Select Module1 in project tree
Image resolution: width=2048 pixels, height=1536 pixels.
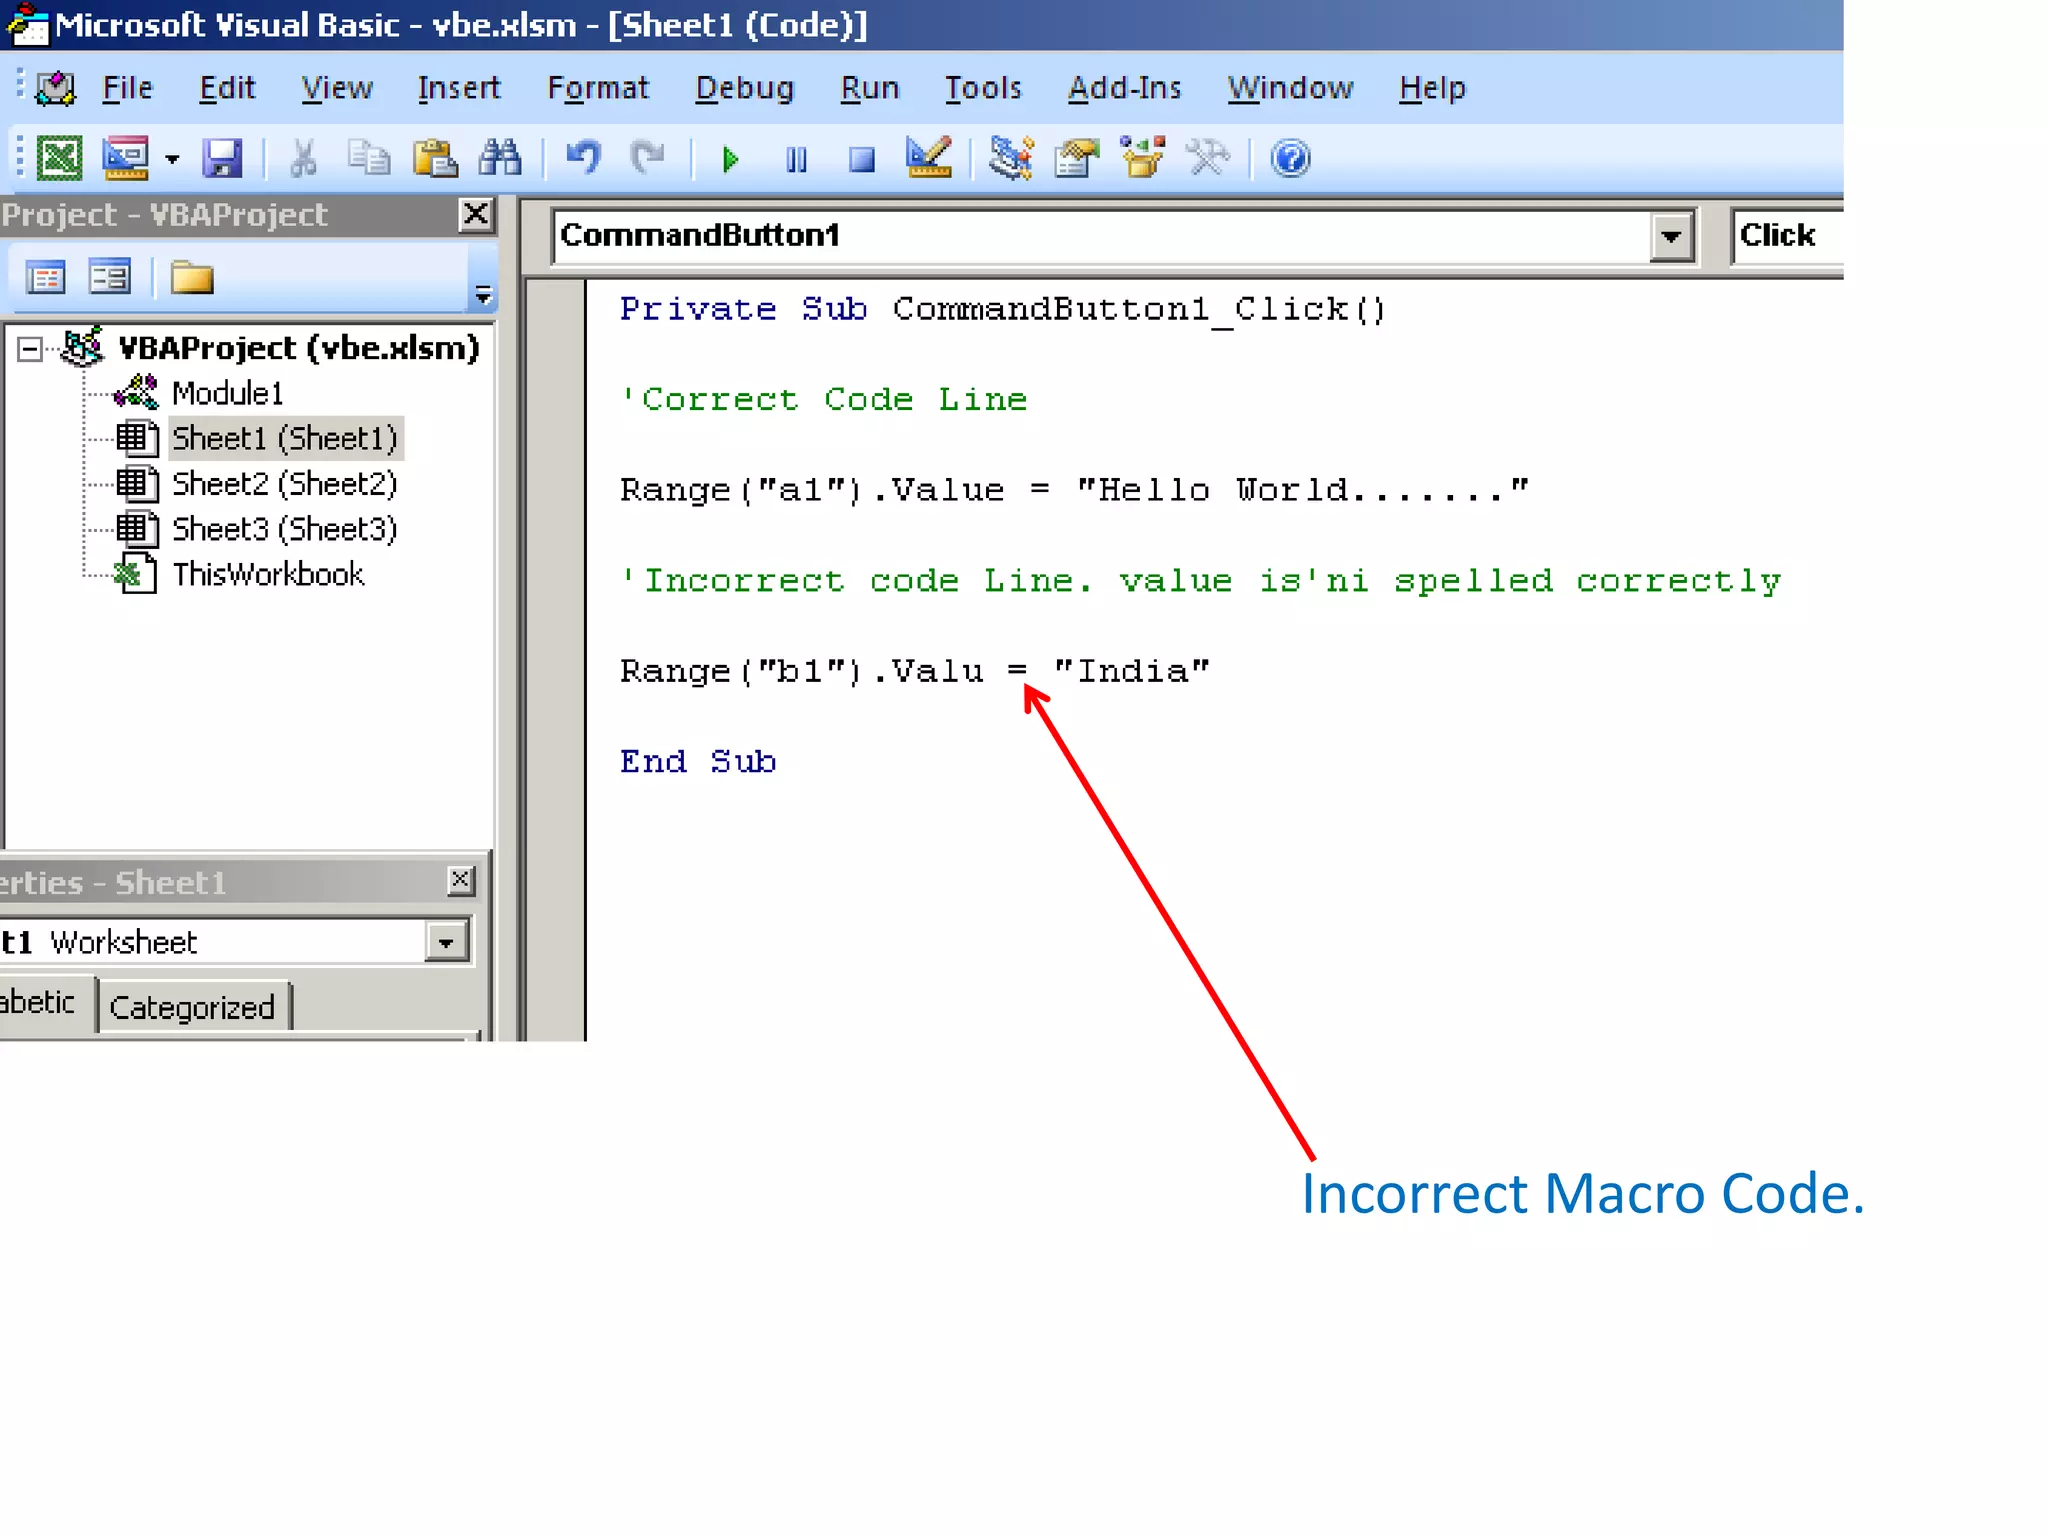point(227,393)
